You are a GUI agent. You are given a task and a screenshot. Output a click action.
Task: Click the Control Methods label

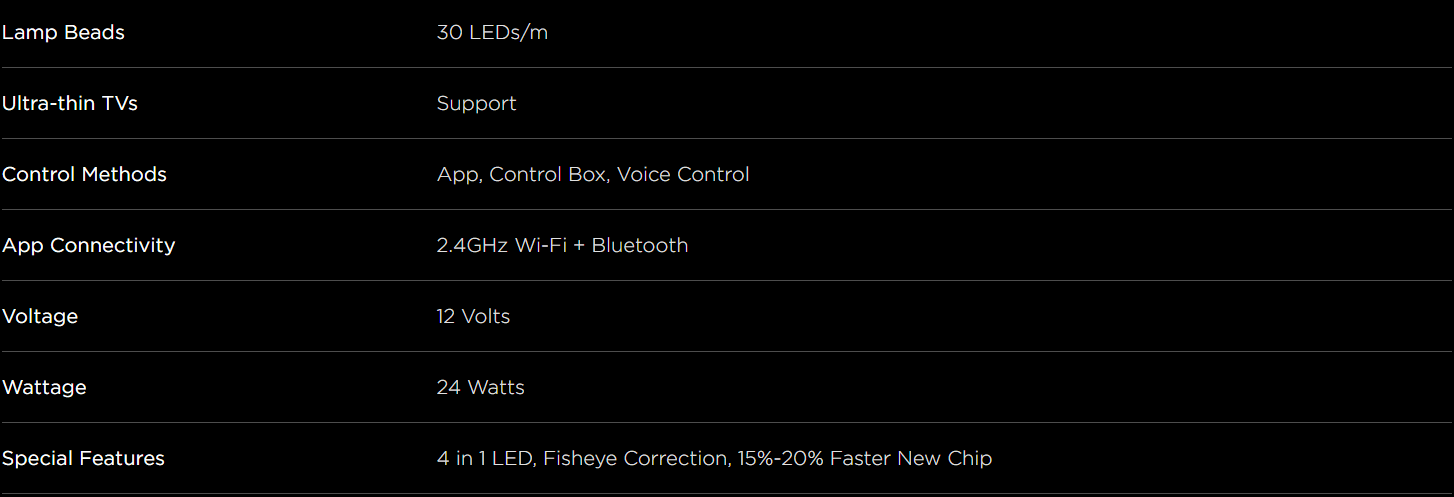coord(84,174)
